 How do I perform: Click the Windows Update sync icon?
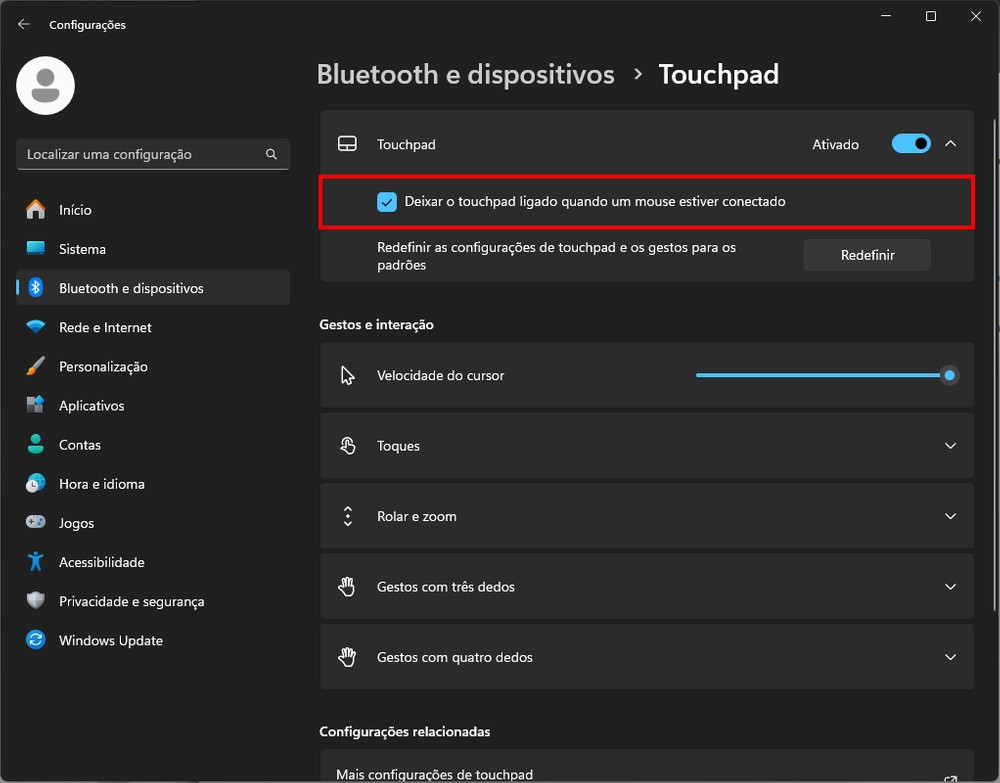click(x=36, y=641)
